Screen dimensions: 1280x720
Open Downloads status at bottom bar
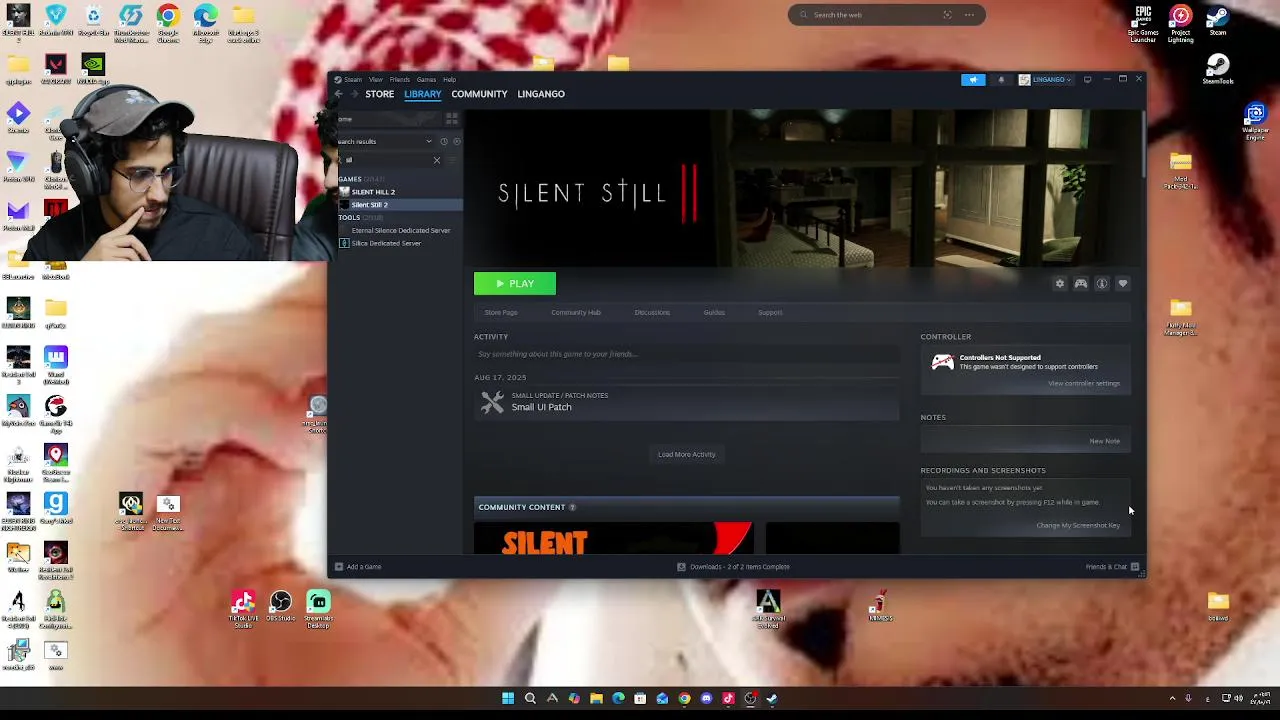point(733,567)
